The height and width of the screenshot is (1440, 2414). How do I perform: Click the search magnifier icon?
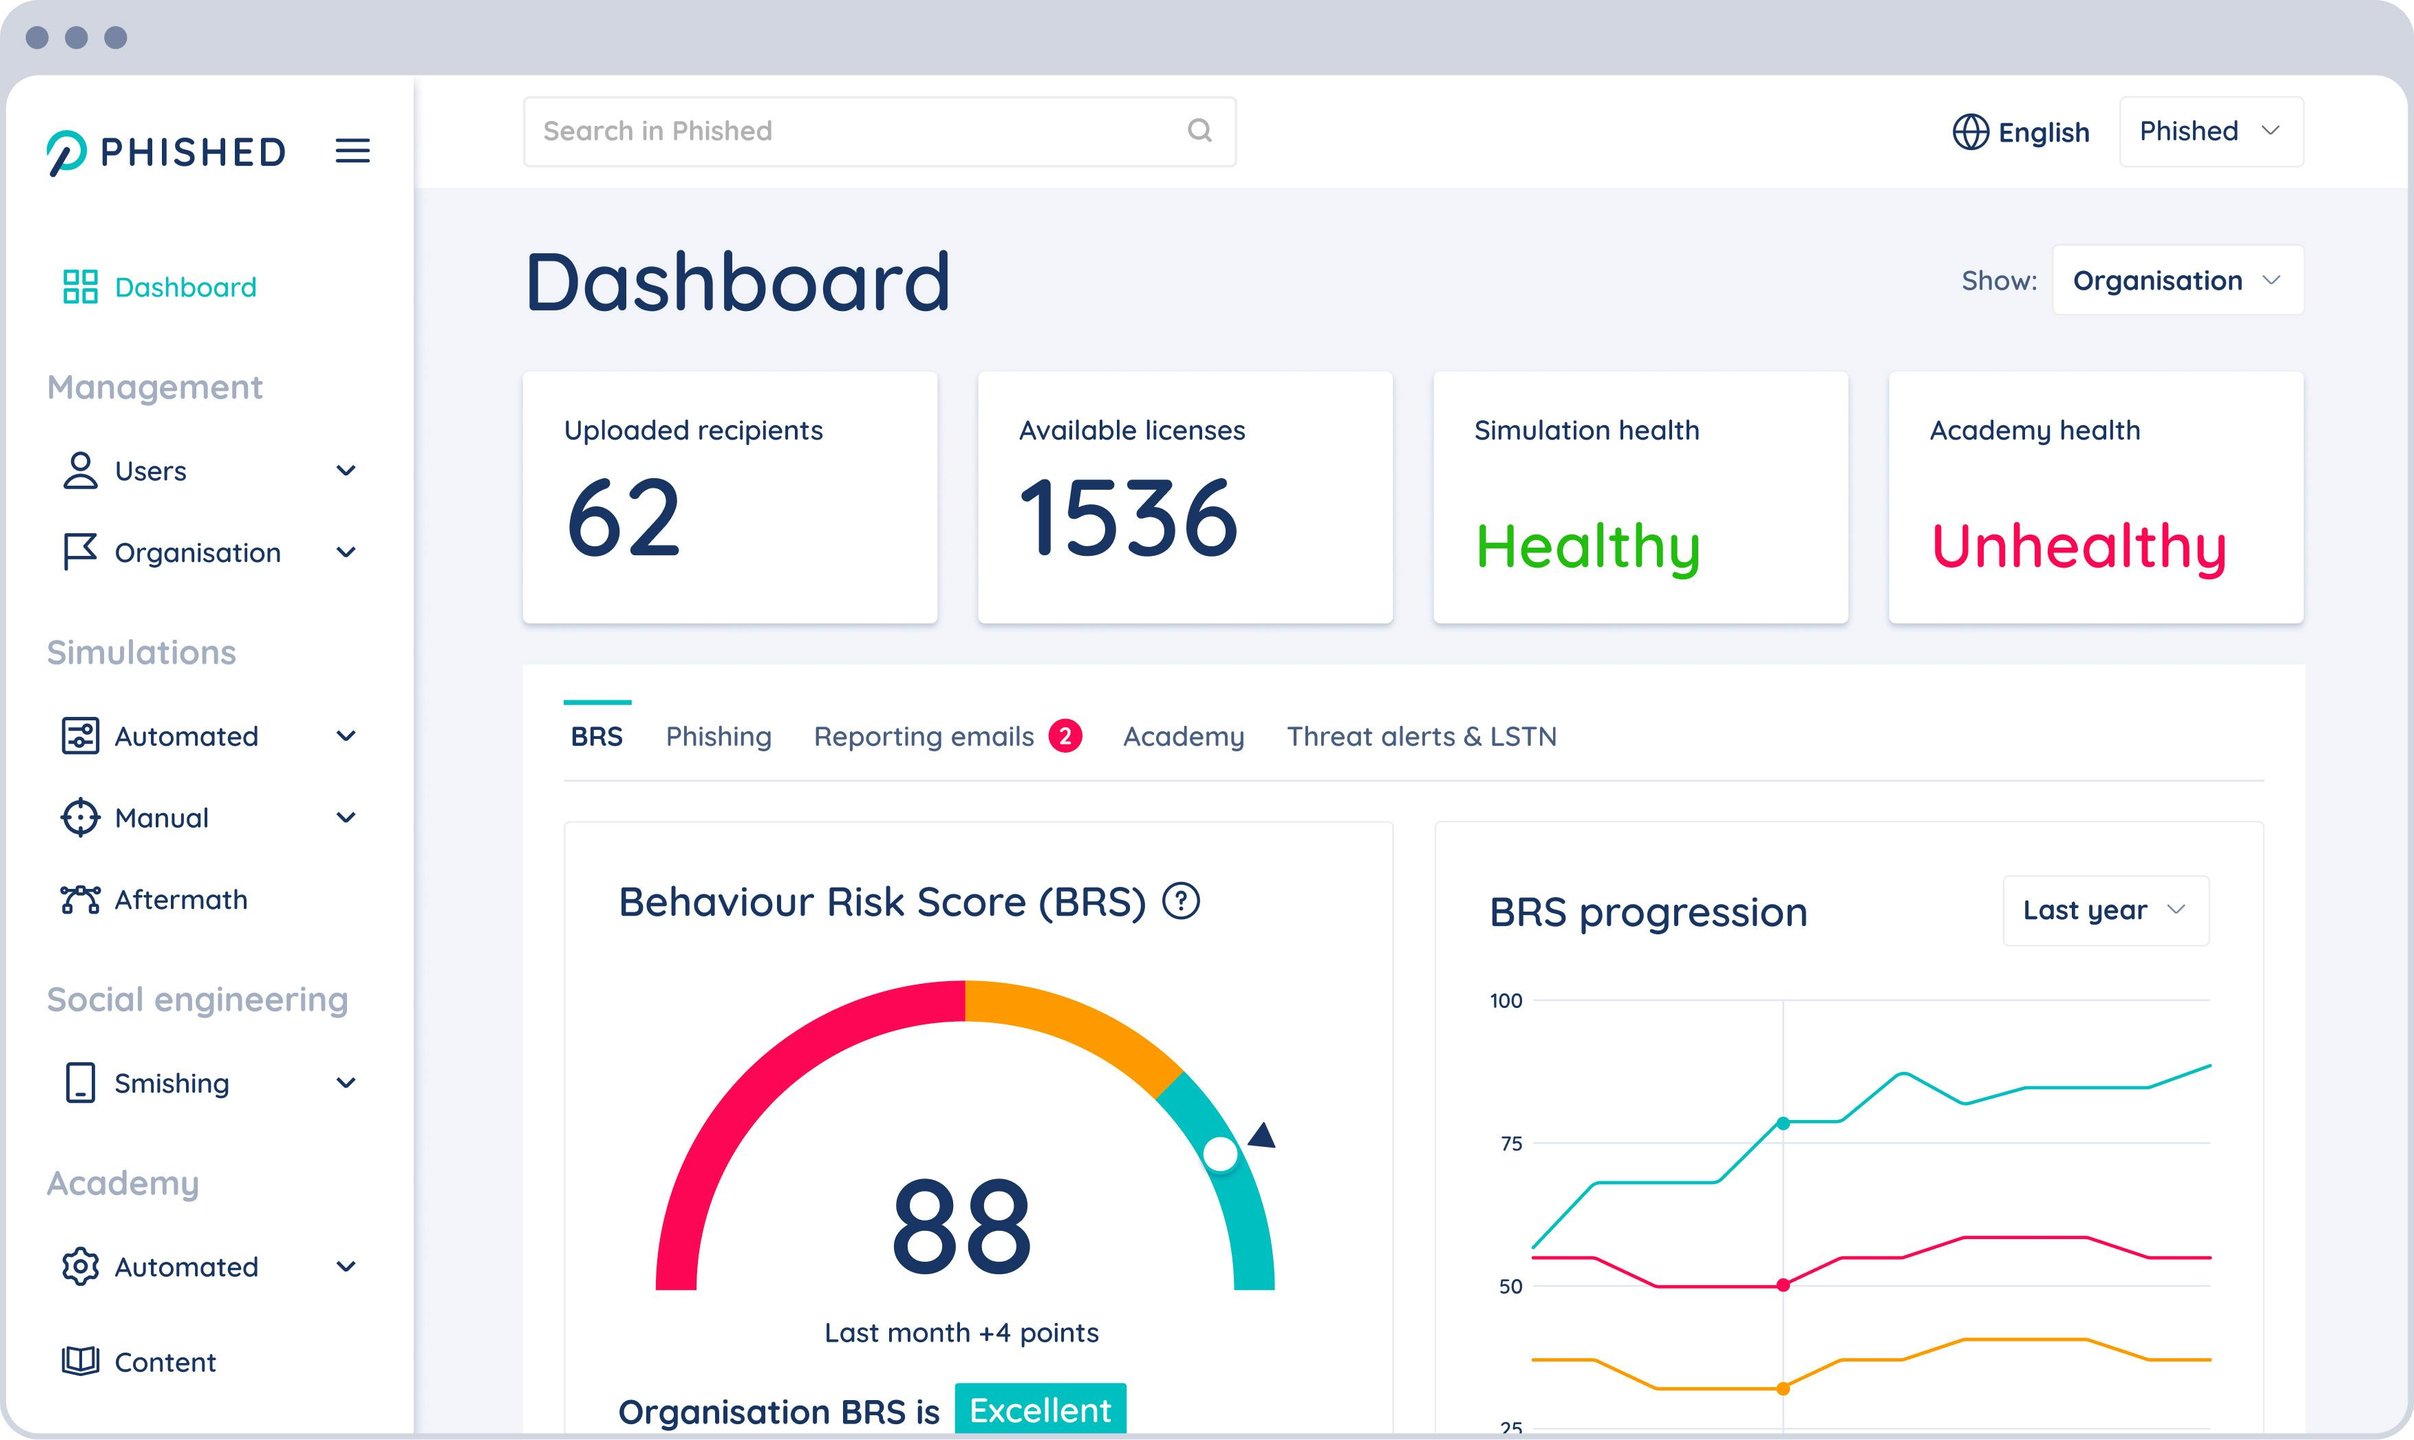click(x=1199, y=131)
